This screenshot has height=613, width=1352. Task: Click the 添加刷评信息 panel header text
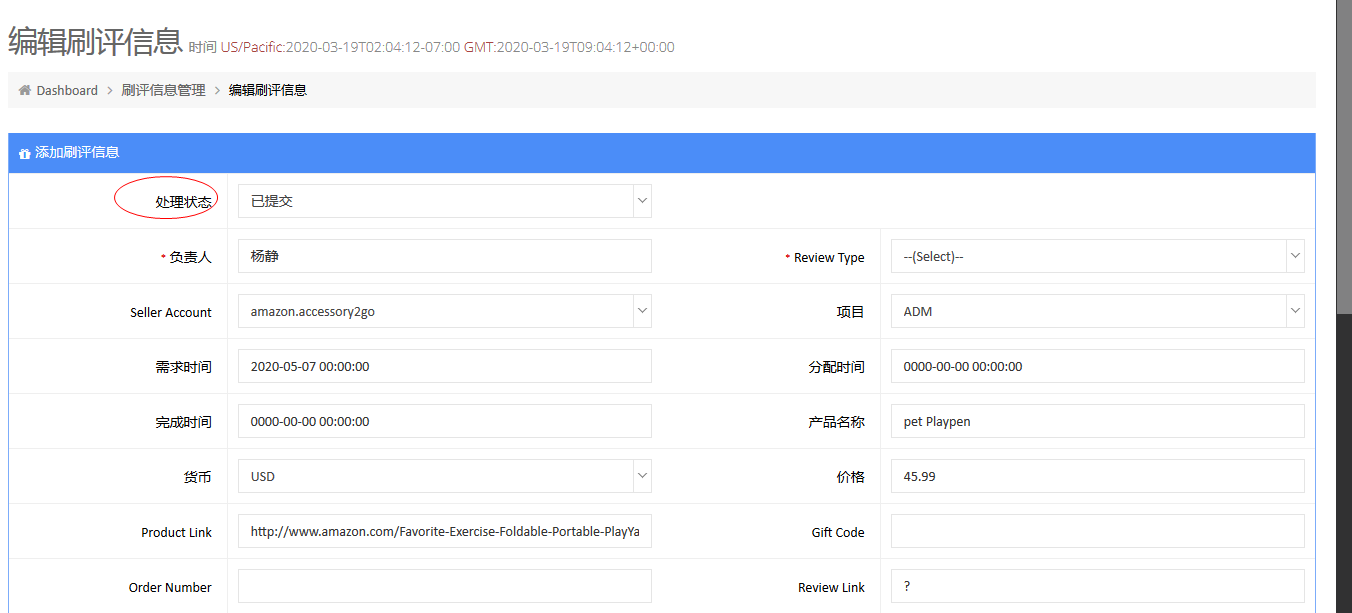point(77,153)
